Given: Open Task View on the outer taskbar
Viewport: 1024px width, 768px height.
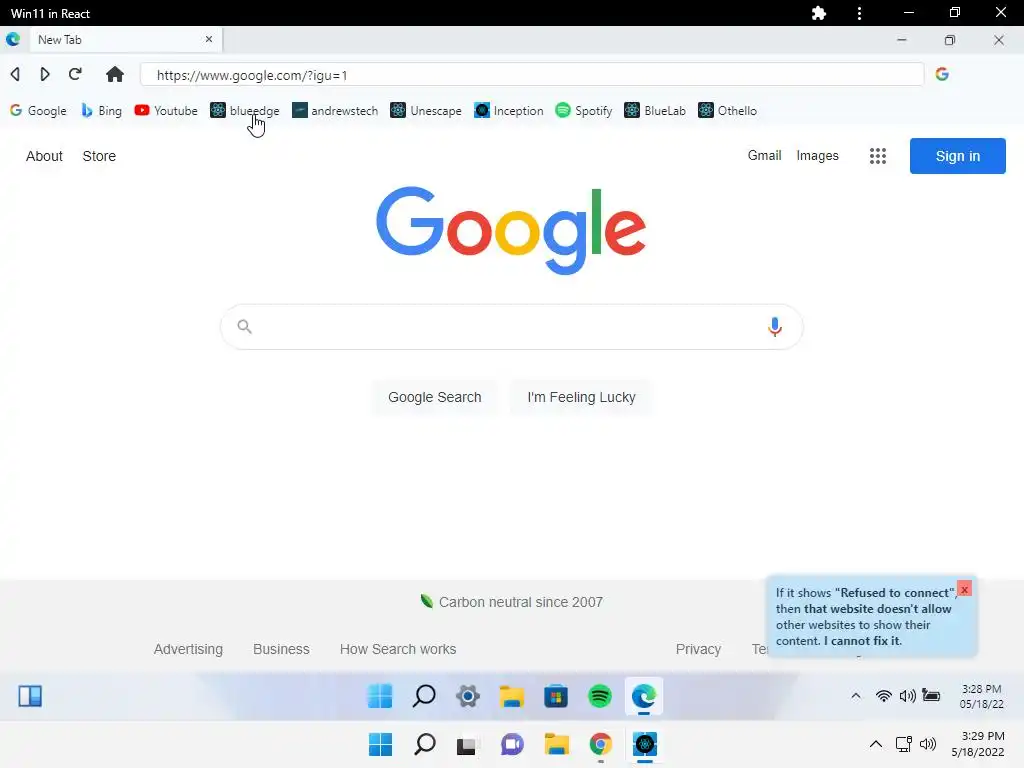Looking at the screenshot, I should [466, 745].
